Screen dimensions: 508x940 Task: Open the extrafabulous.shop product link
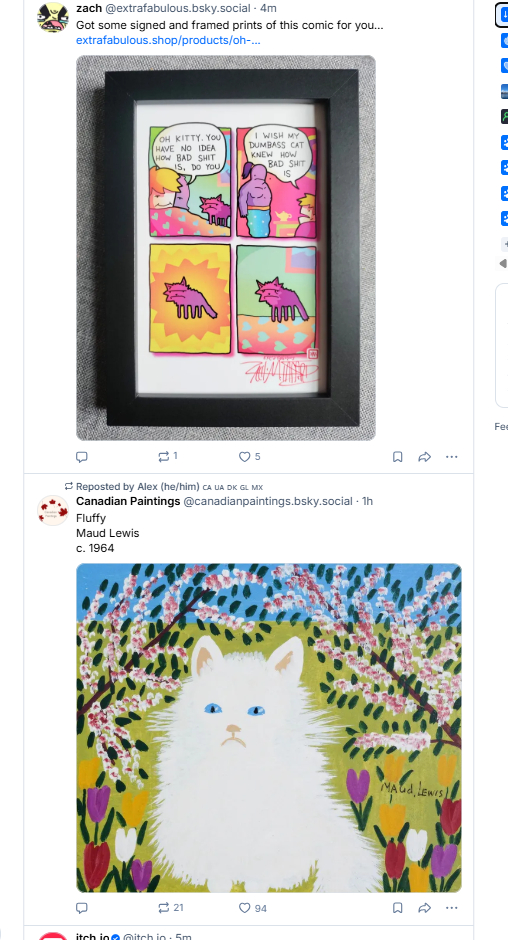168,40
